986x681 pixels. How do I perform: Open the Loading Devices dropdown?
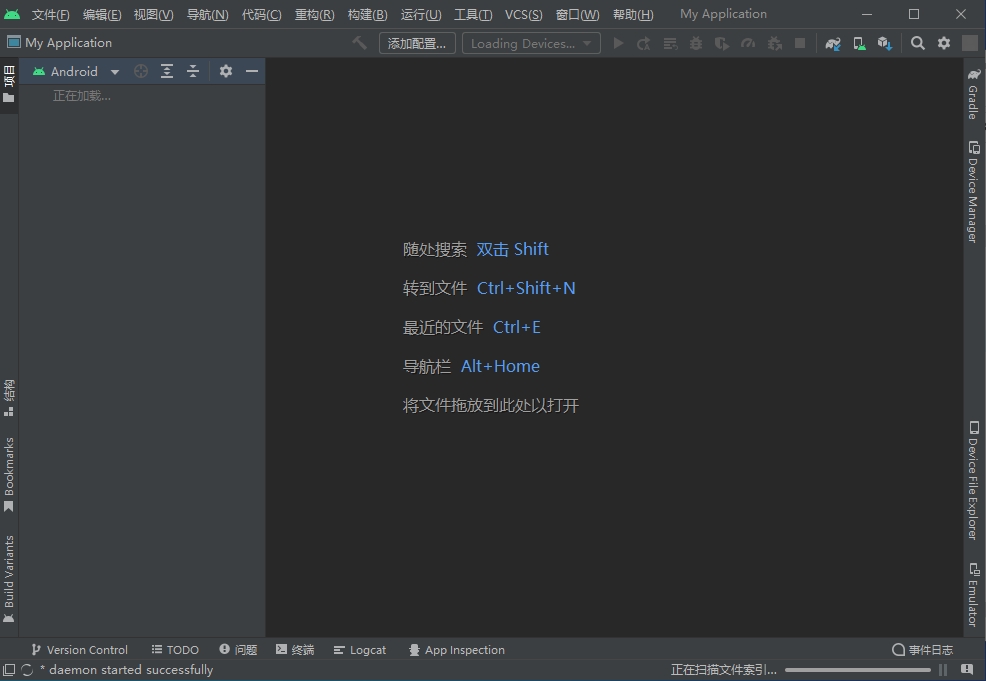coord(531,43)
